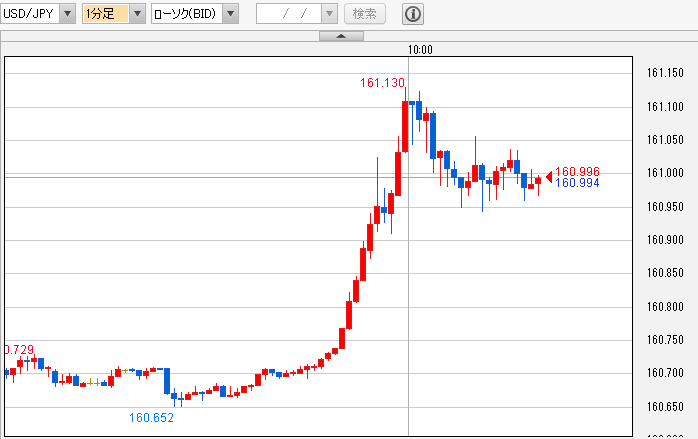Click the 160.652 low price label
Screen dimensions: 698x439
[x=151, y=418]
